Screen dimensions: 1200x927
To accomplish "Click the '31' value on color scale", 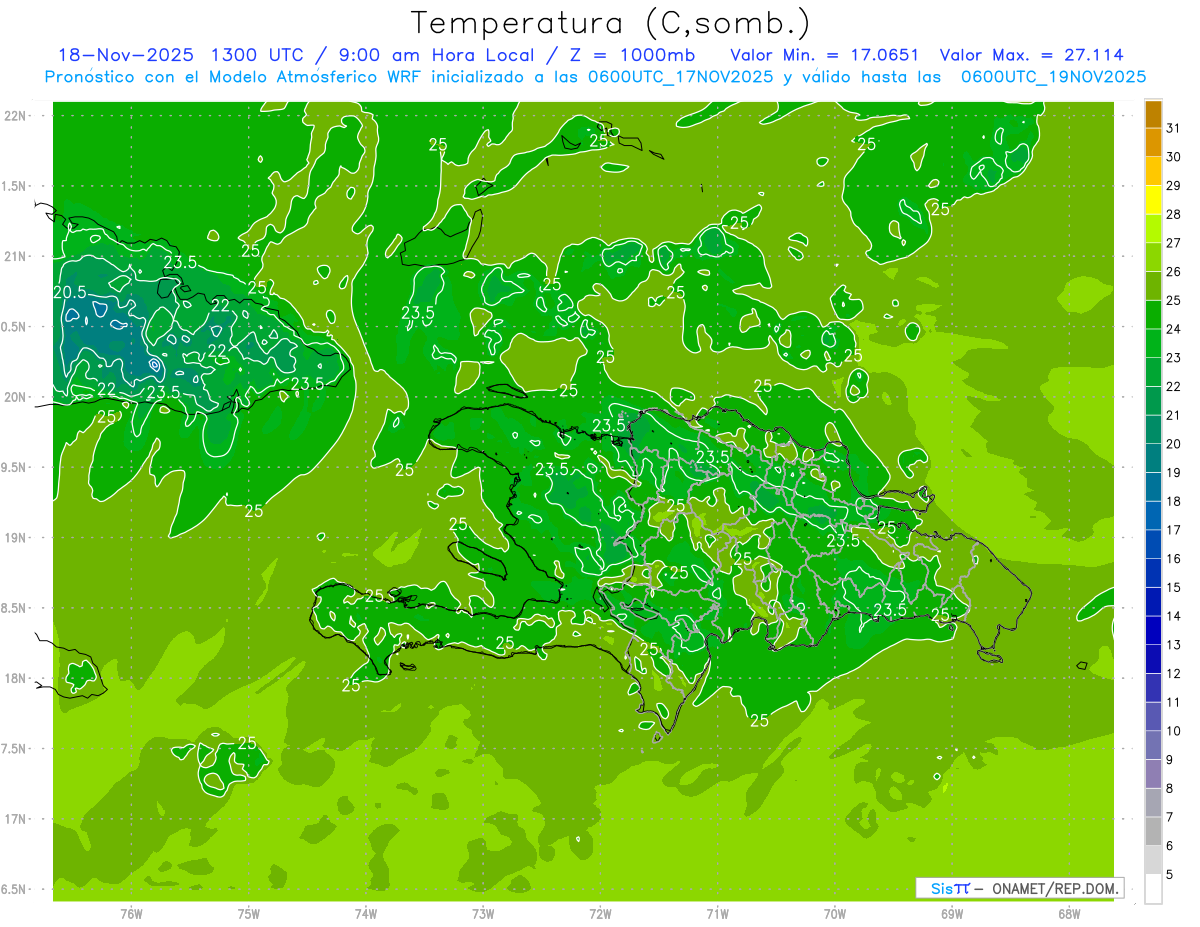I will pyautogui.click(x=1174, y=128).
